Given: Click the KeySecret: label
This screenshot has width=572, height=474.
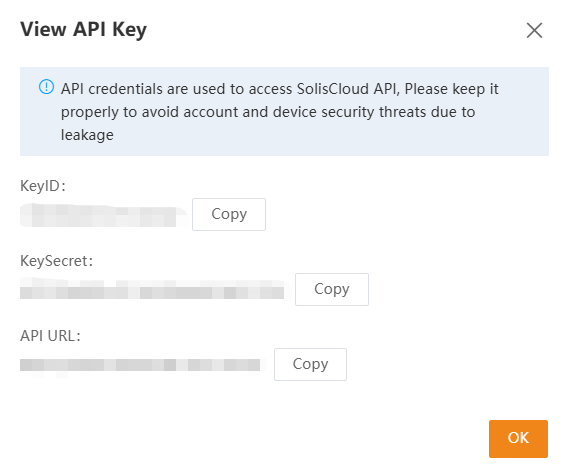Looking at the screenshot, I should [x=57, y=261].
